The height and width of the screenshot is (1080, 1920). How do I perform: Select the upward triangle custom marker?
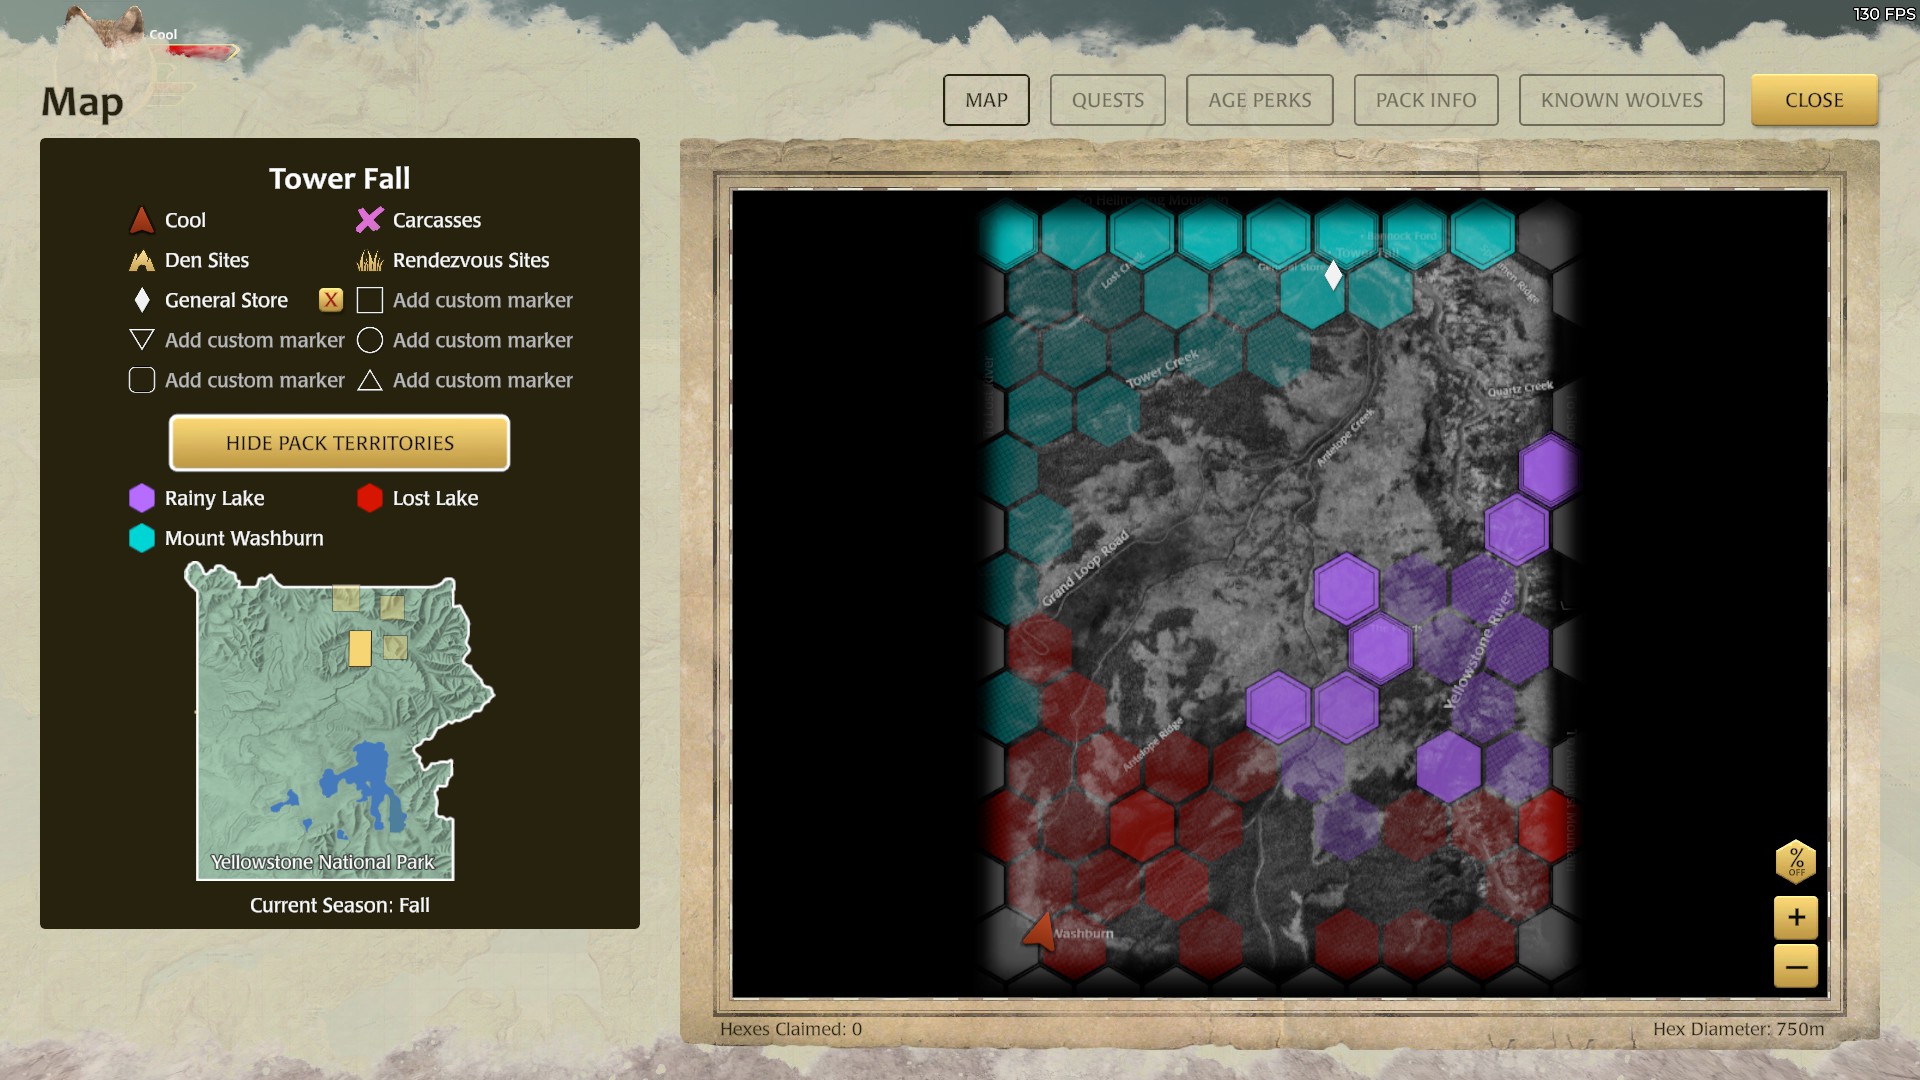tap(370, 380)
